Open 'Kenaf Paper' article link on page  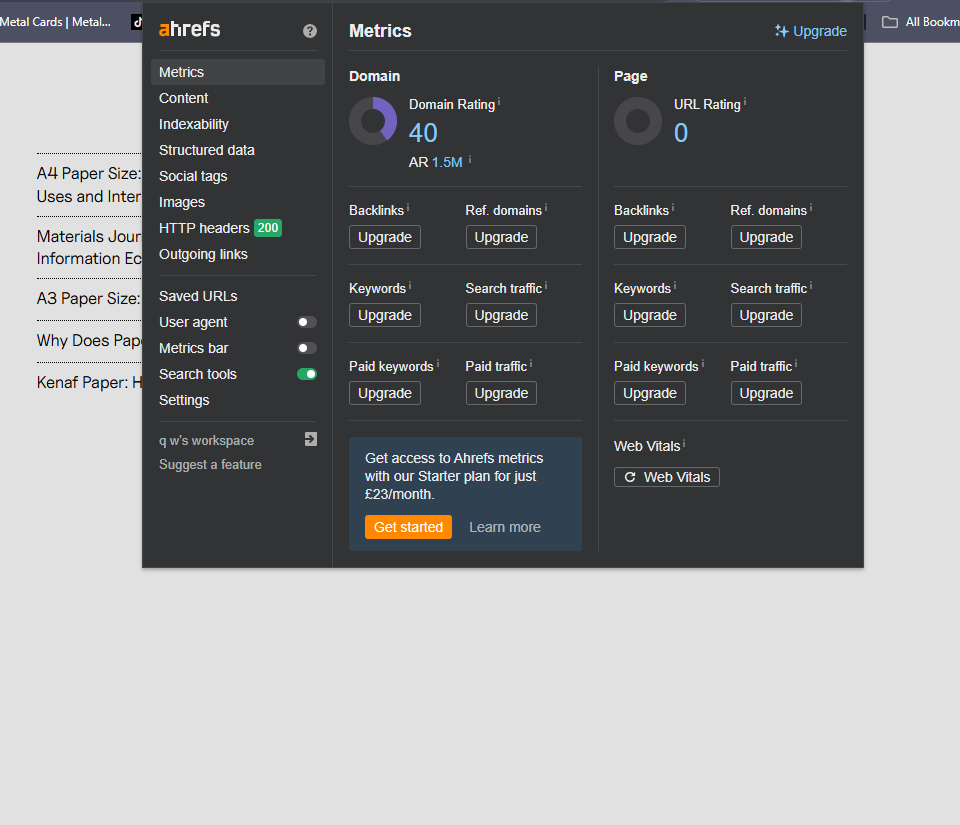tap(89, 383)
